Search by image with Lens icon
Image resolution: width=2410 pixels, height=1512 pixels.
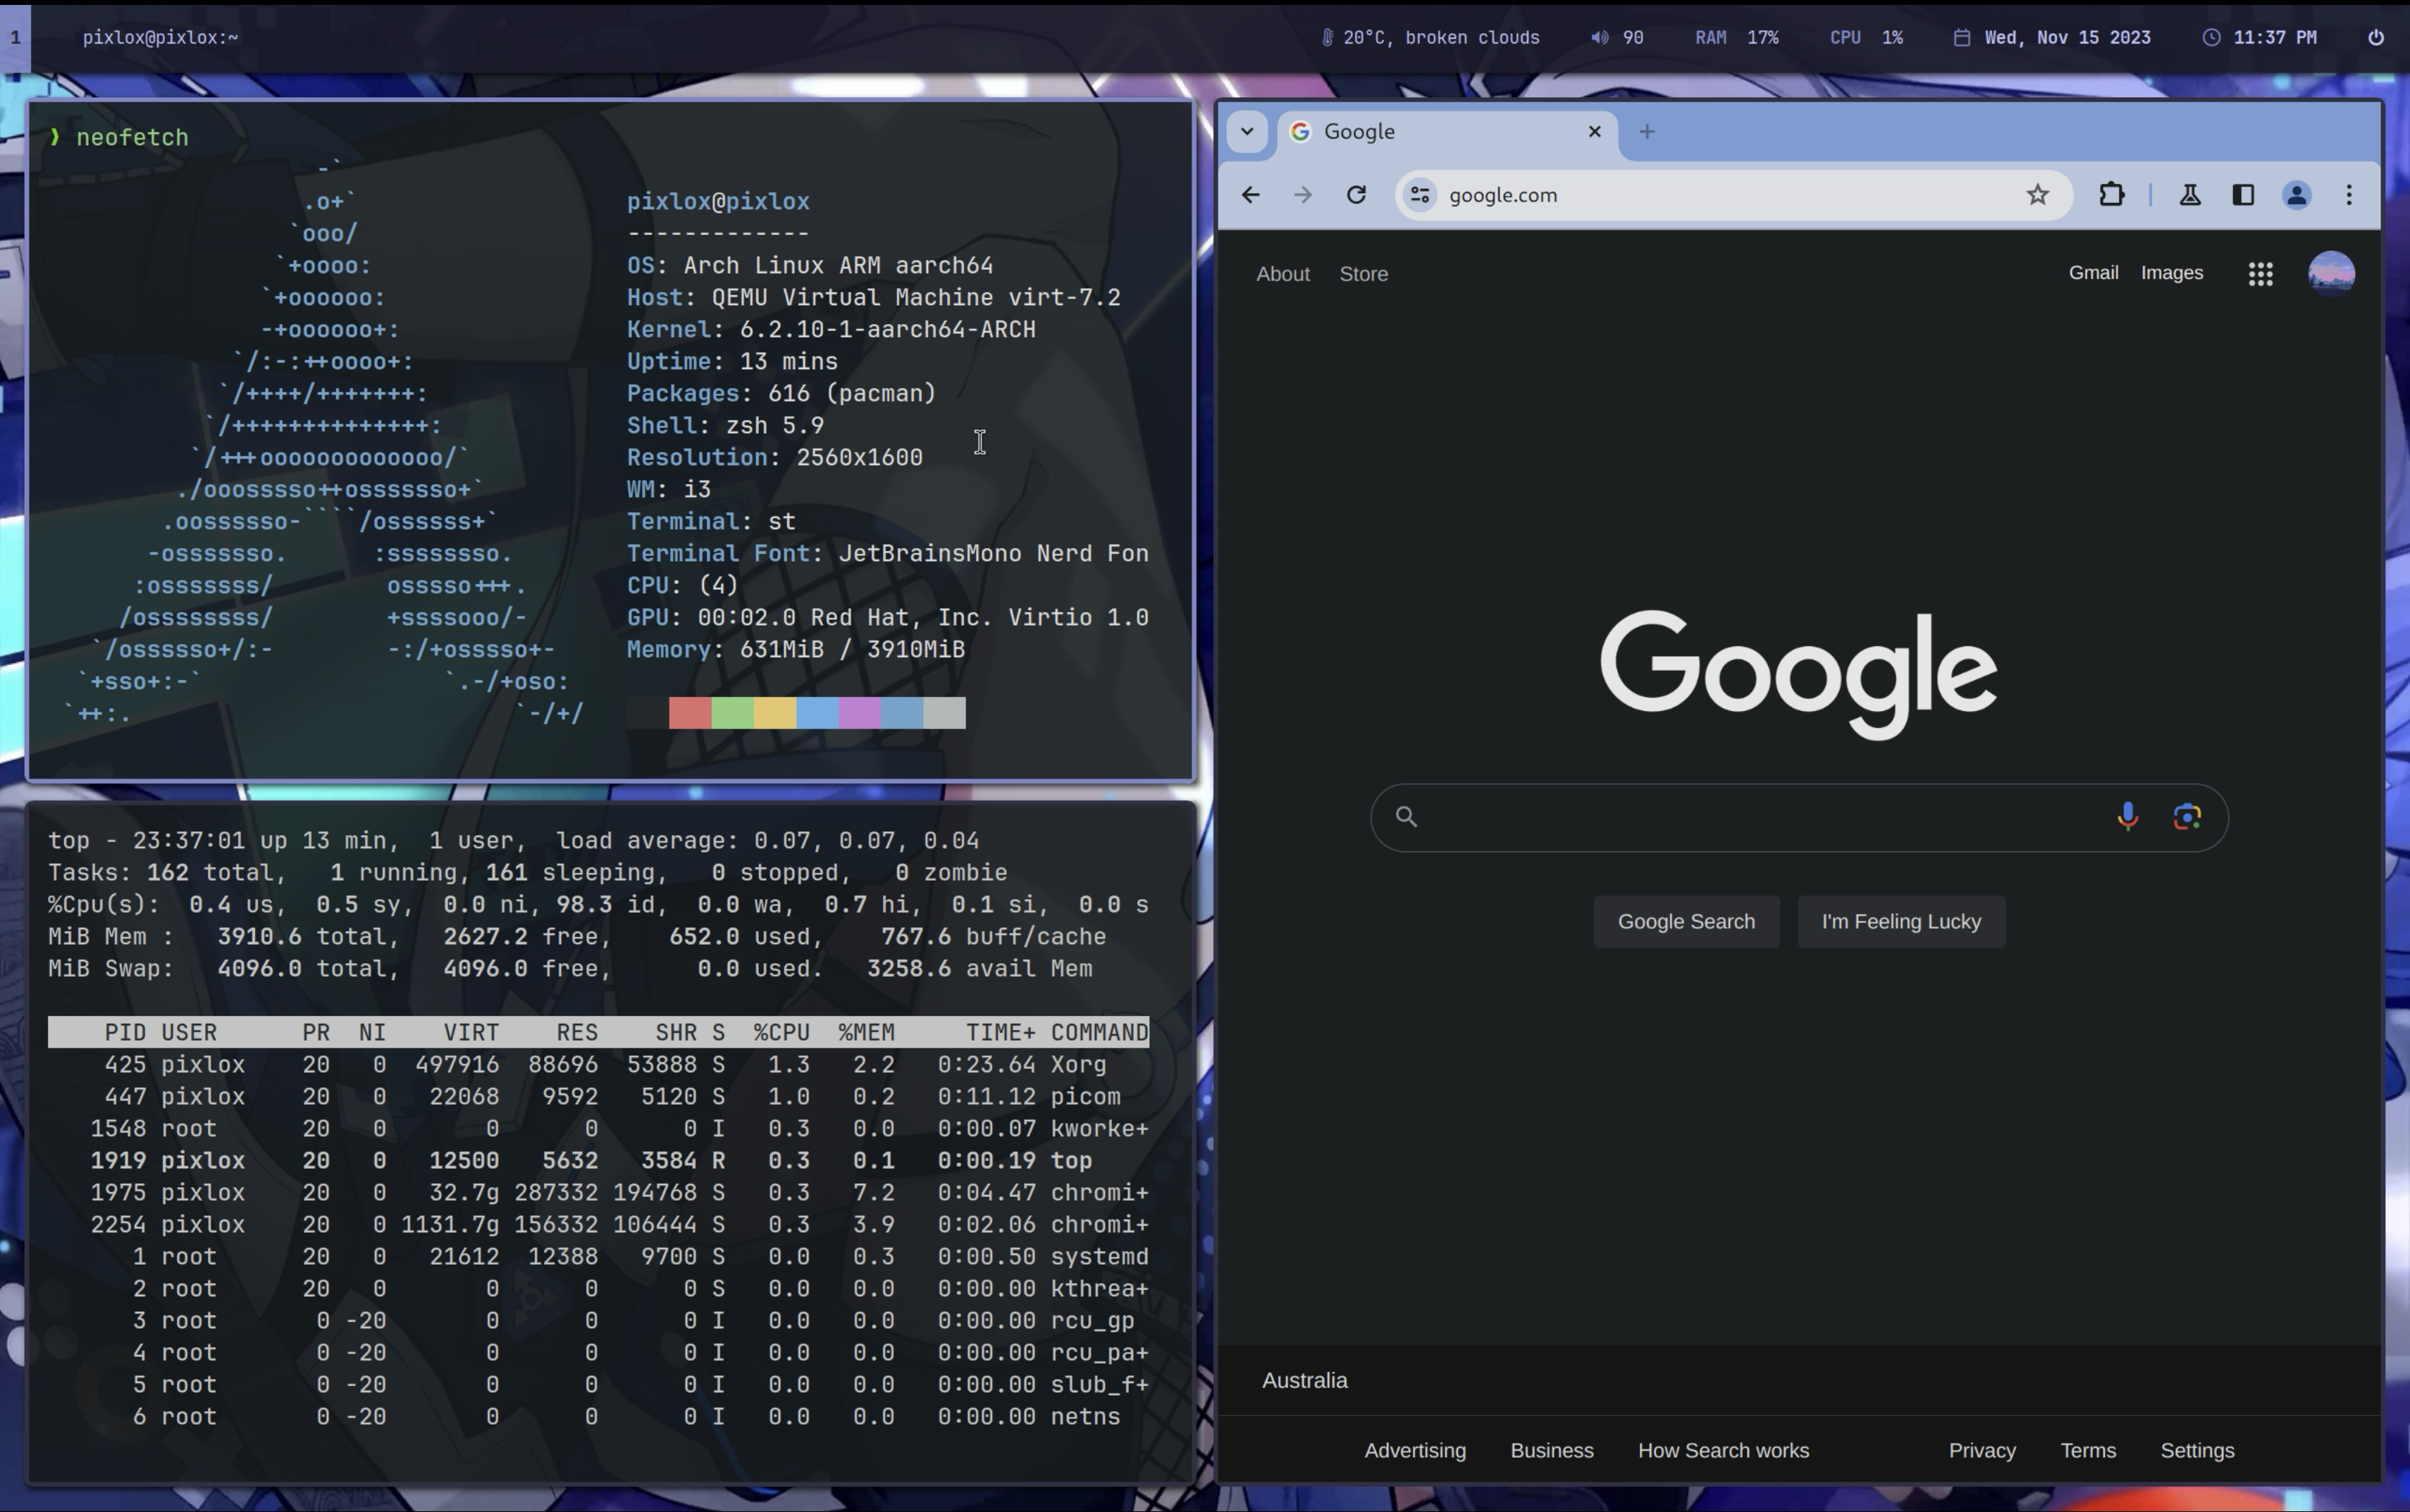pos(2187,817)
